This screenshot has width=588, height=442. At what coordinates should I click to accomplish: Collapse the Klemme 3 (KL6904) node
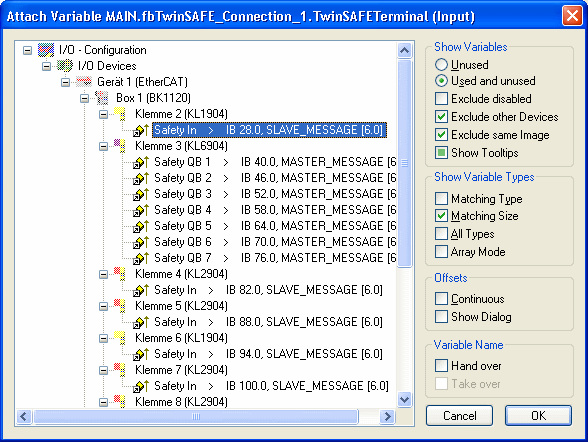coord(103,146)
